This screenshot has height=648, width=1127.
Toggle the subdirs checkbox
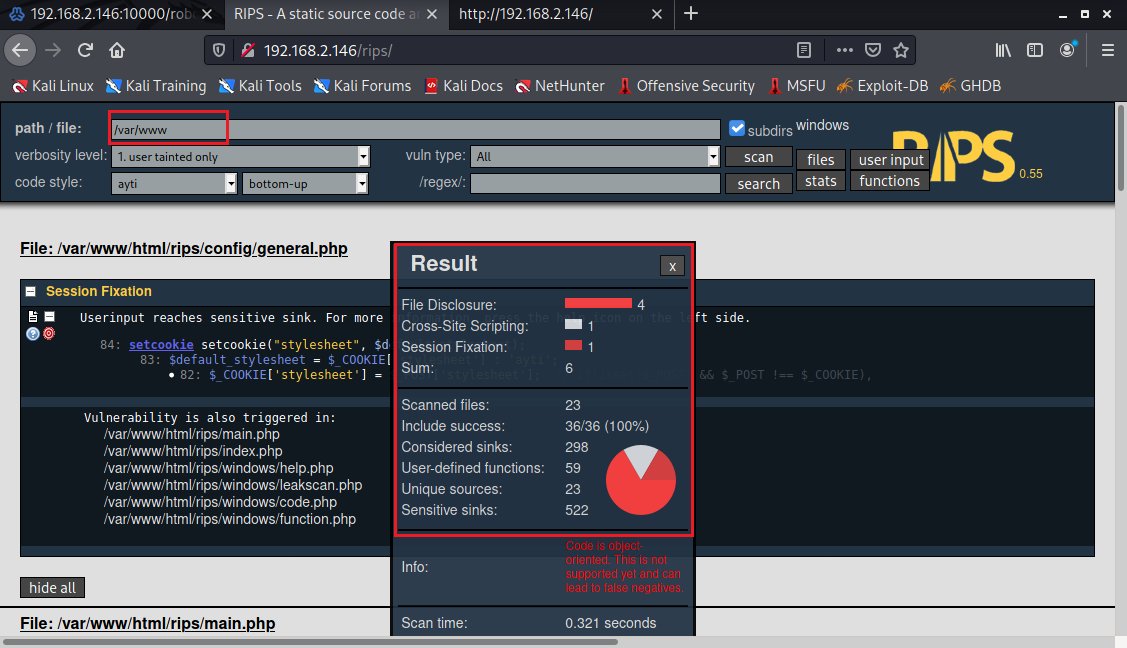[x=737, y=128]
